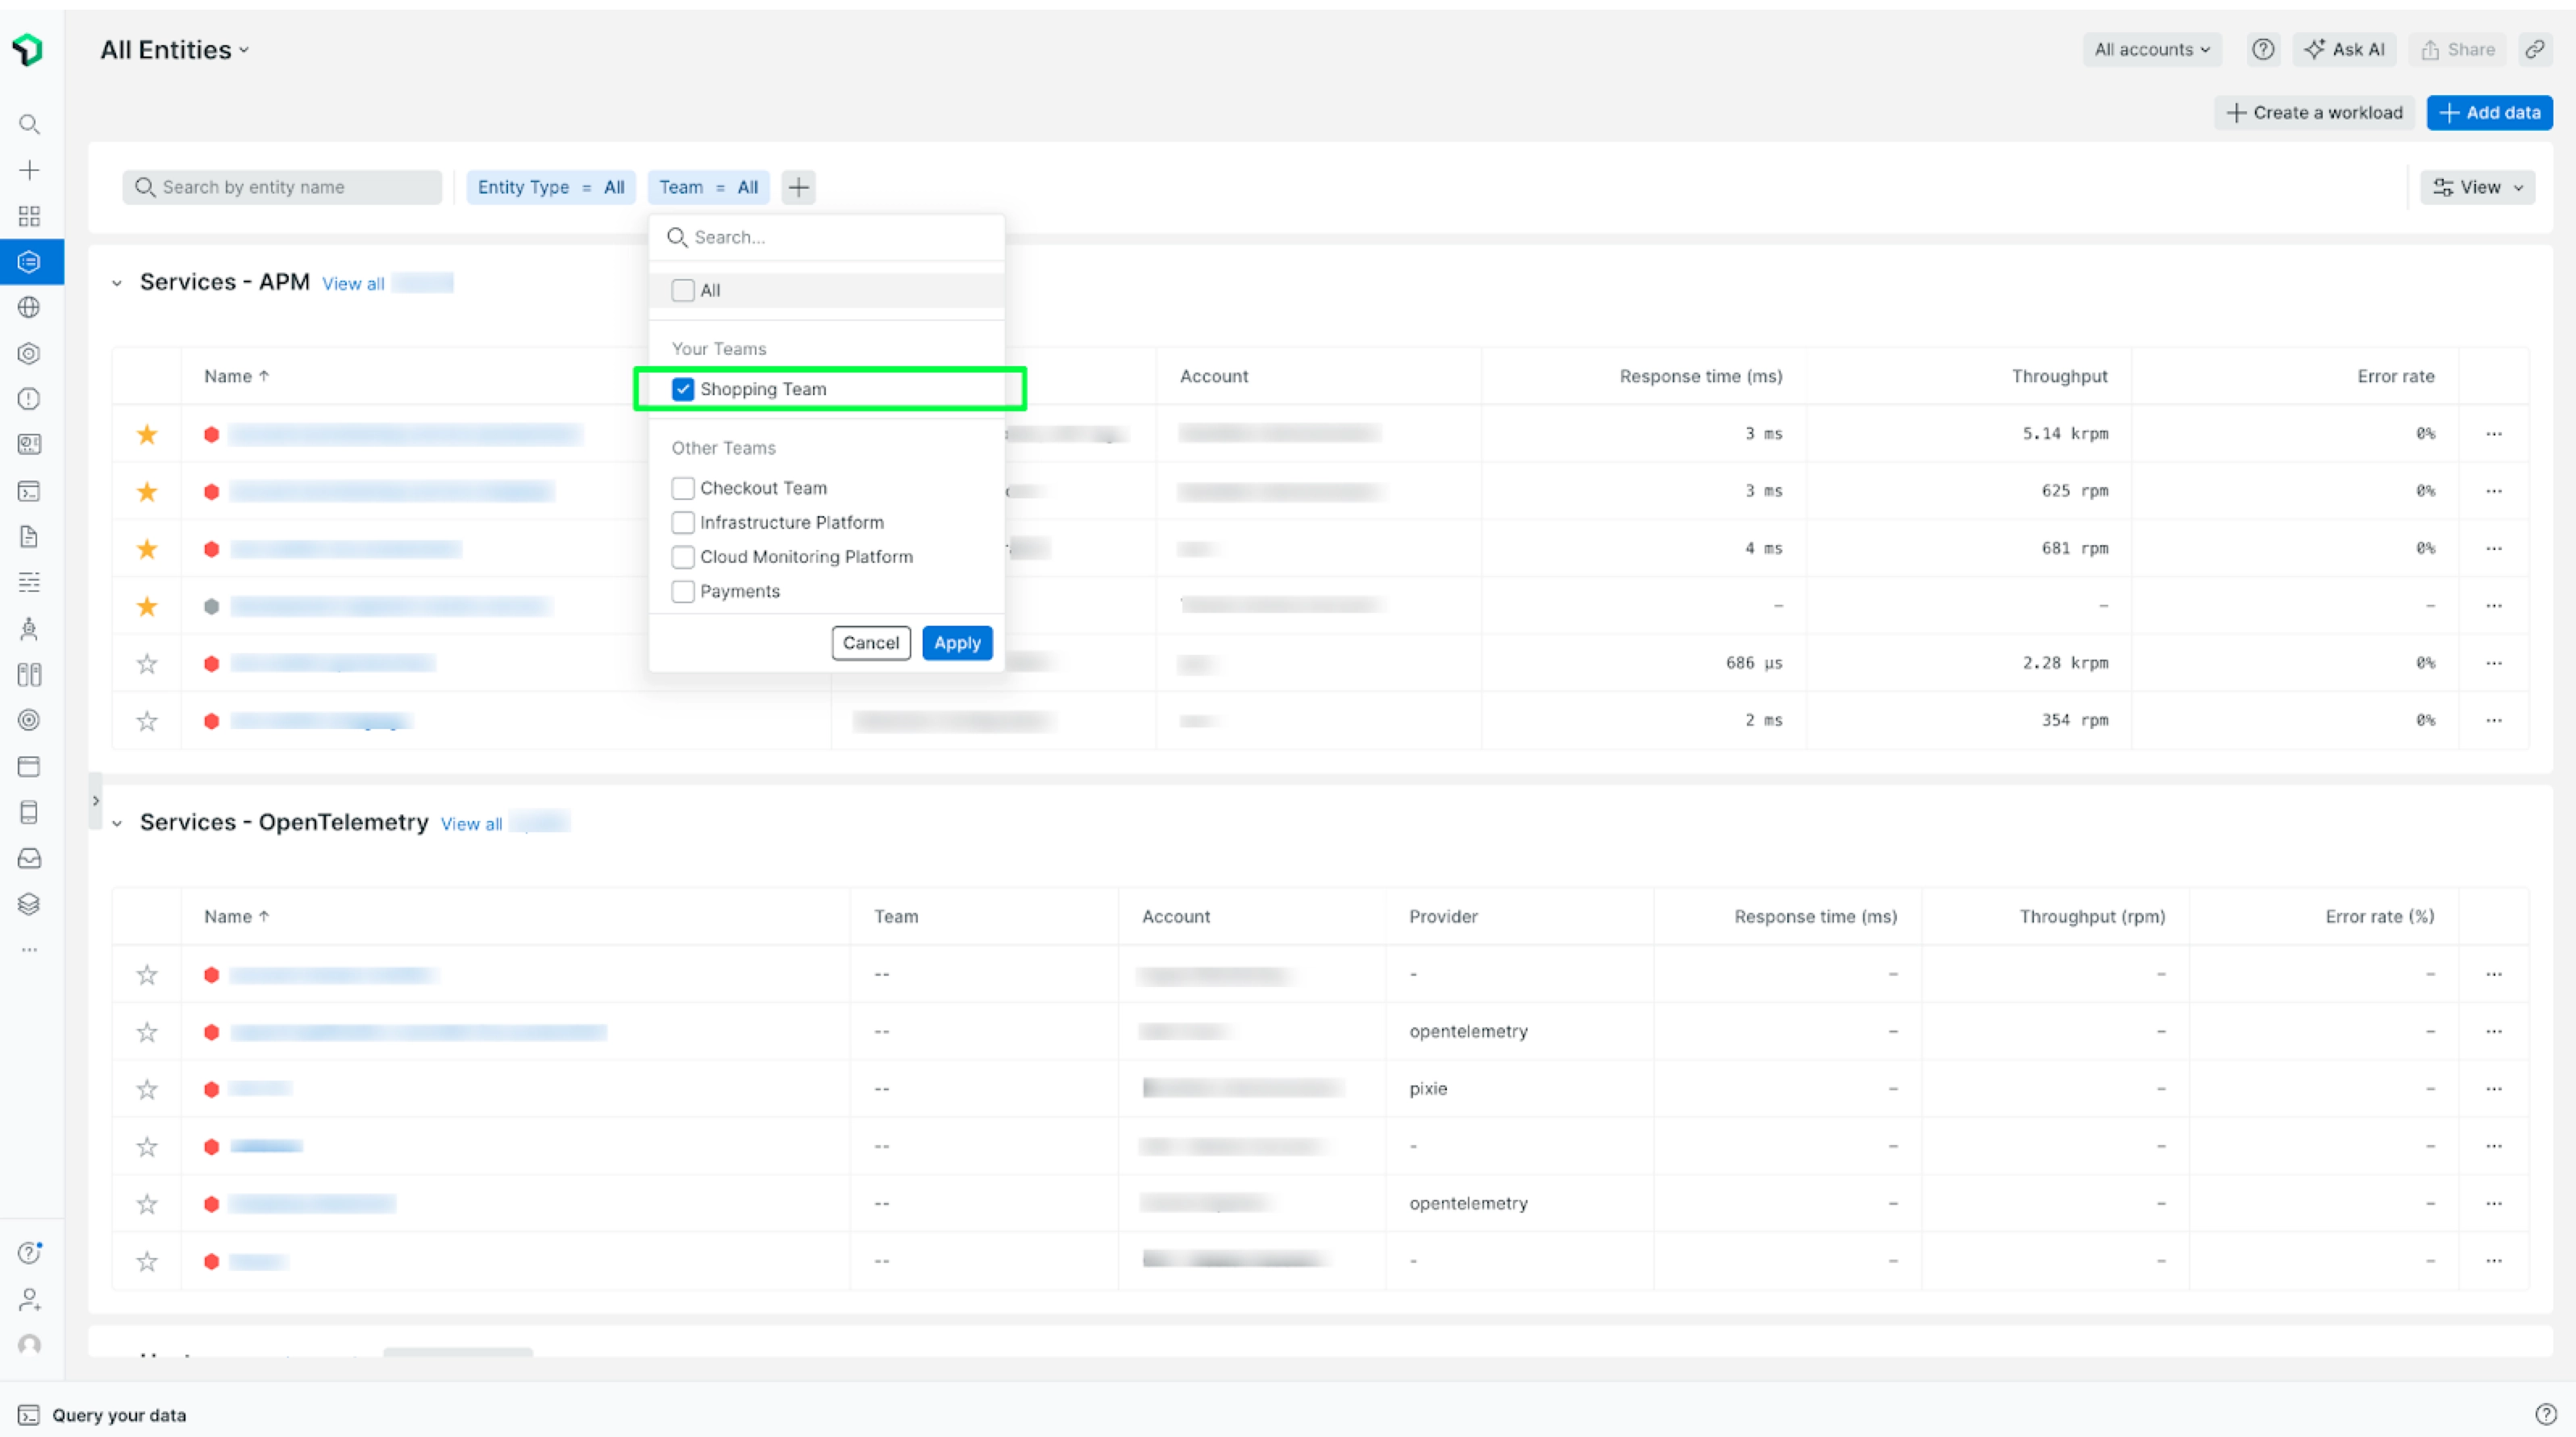Image resolution: width=2576 pixels, height=1437 pixels.
Task: Open the help question mark icon in header
Action: point(2263,49)
